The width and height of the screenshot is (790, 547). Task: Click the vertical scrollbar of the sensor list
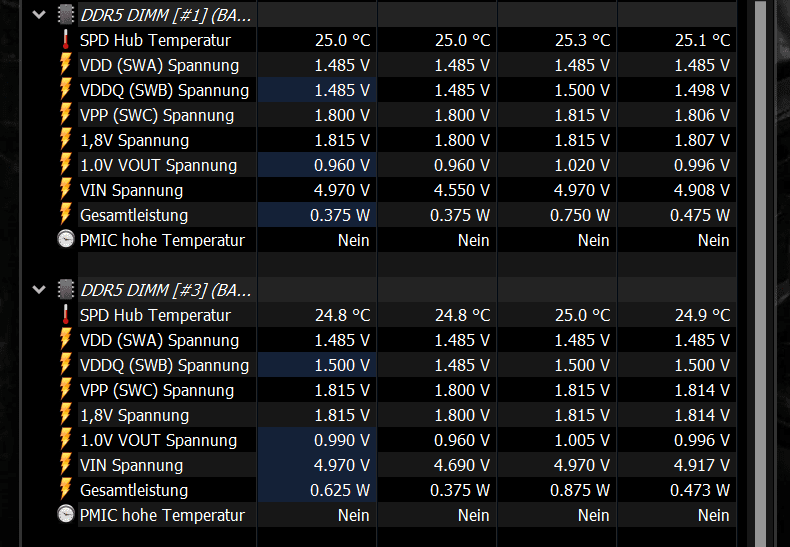coord(760,274)
